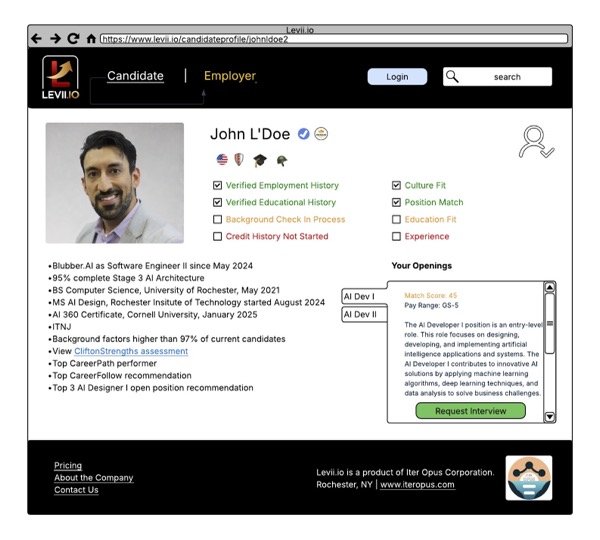Visit www.iteropus.com link
600x540 pixels.
(x=417, y=485)
